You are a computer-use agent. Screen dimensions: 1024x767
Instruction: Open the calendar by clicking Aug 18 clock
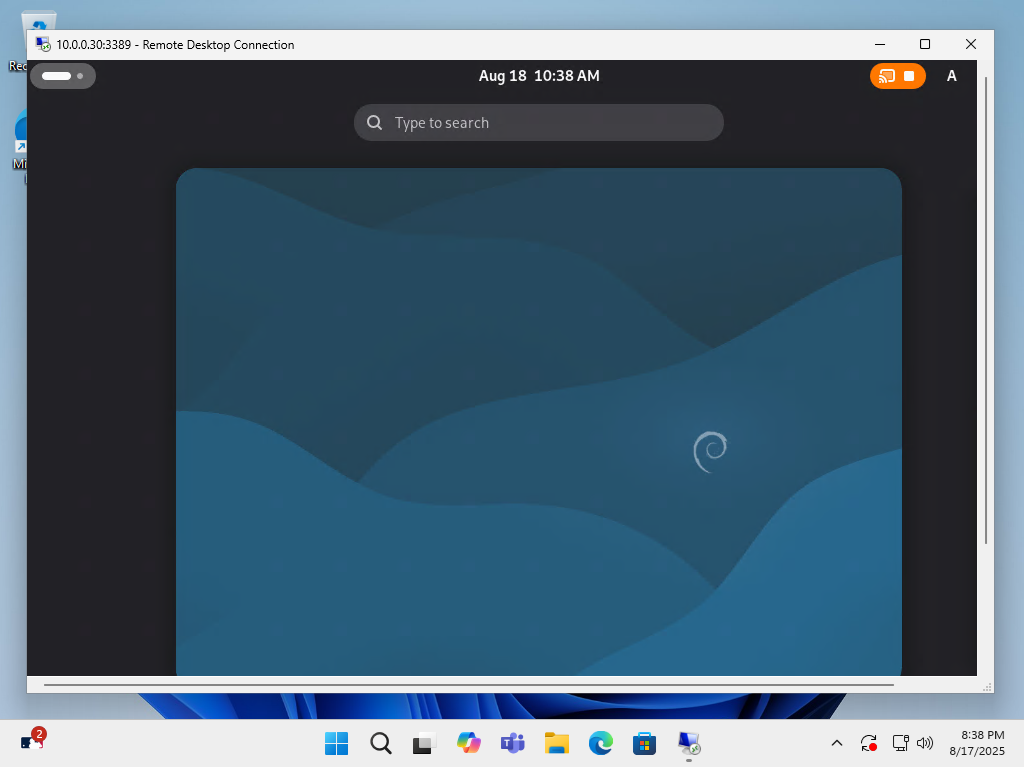538,76
